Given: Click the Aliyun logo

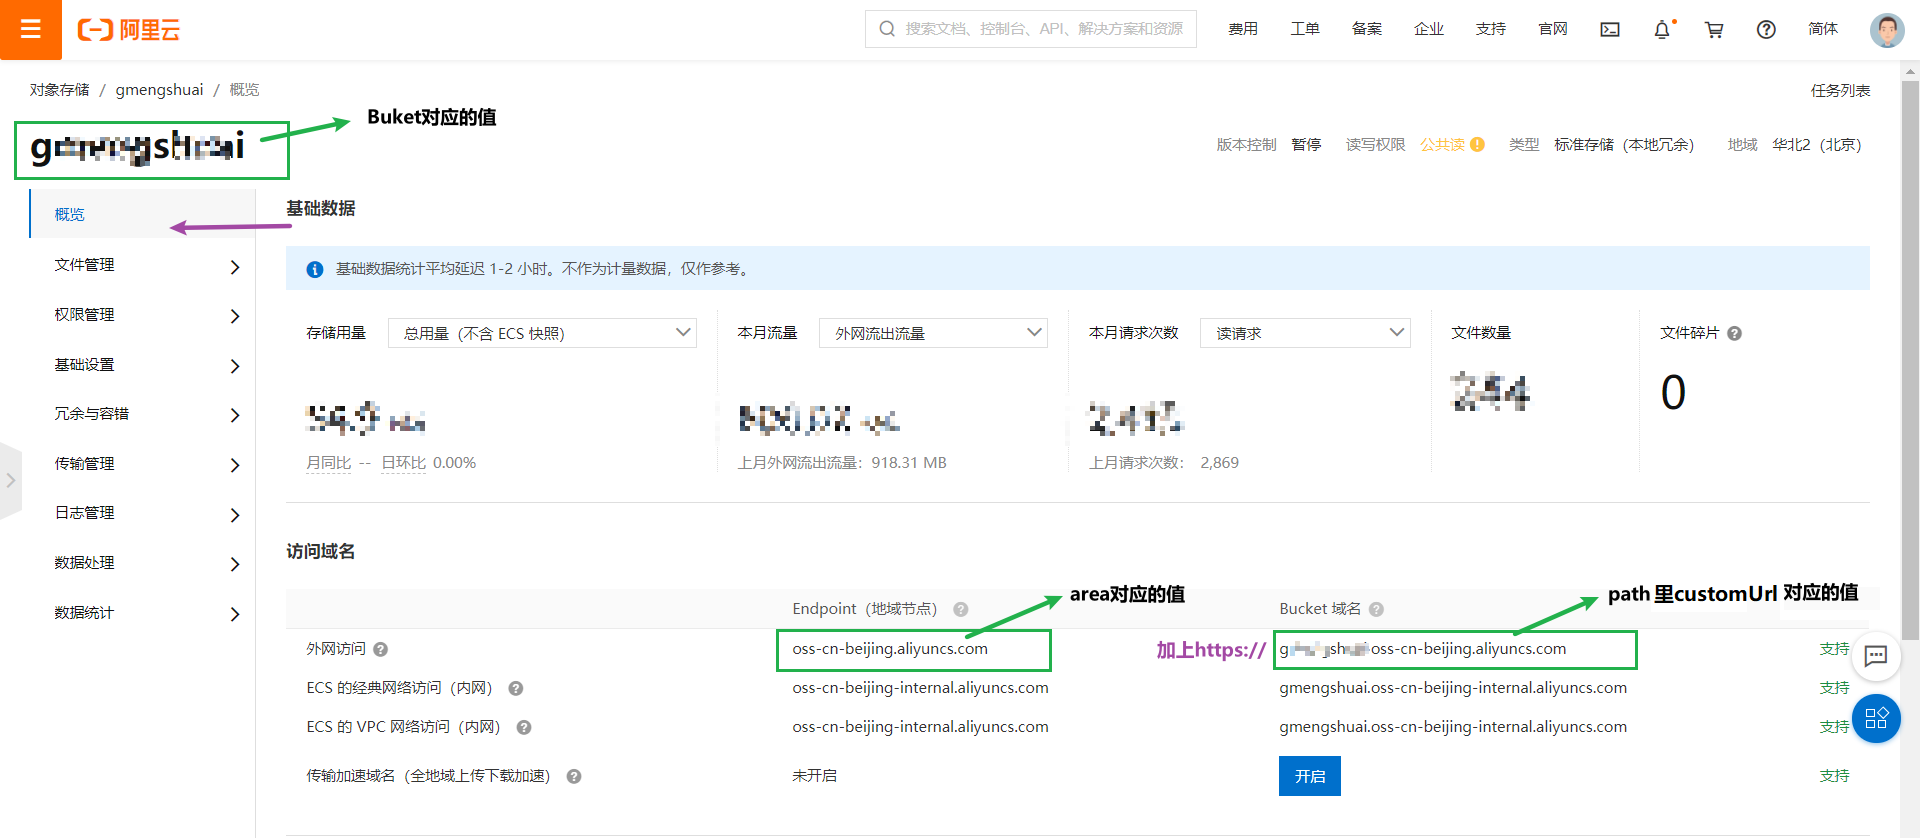Looking at the screenshot, I should pyautogui.click(x=129, y=30).
